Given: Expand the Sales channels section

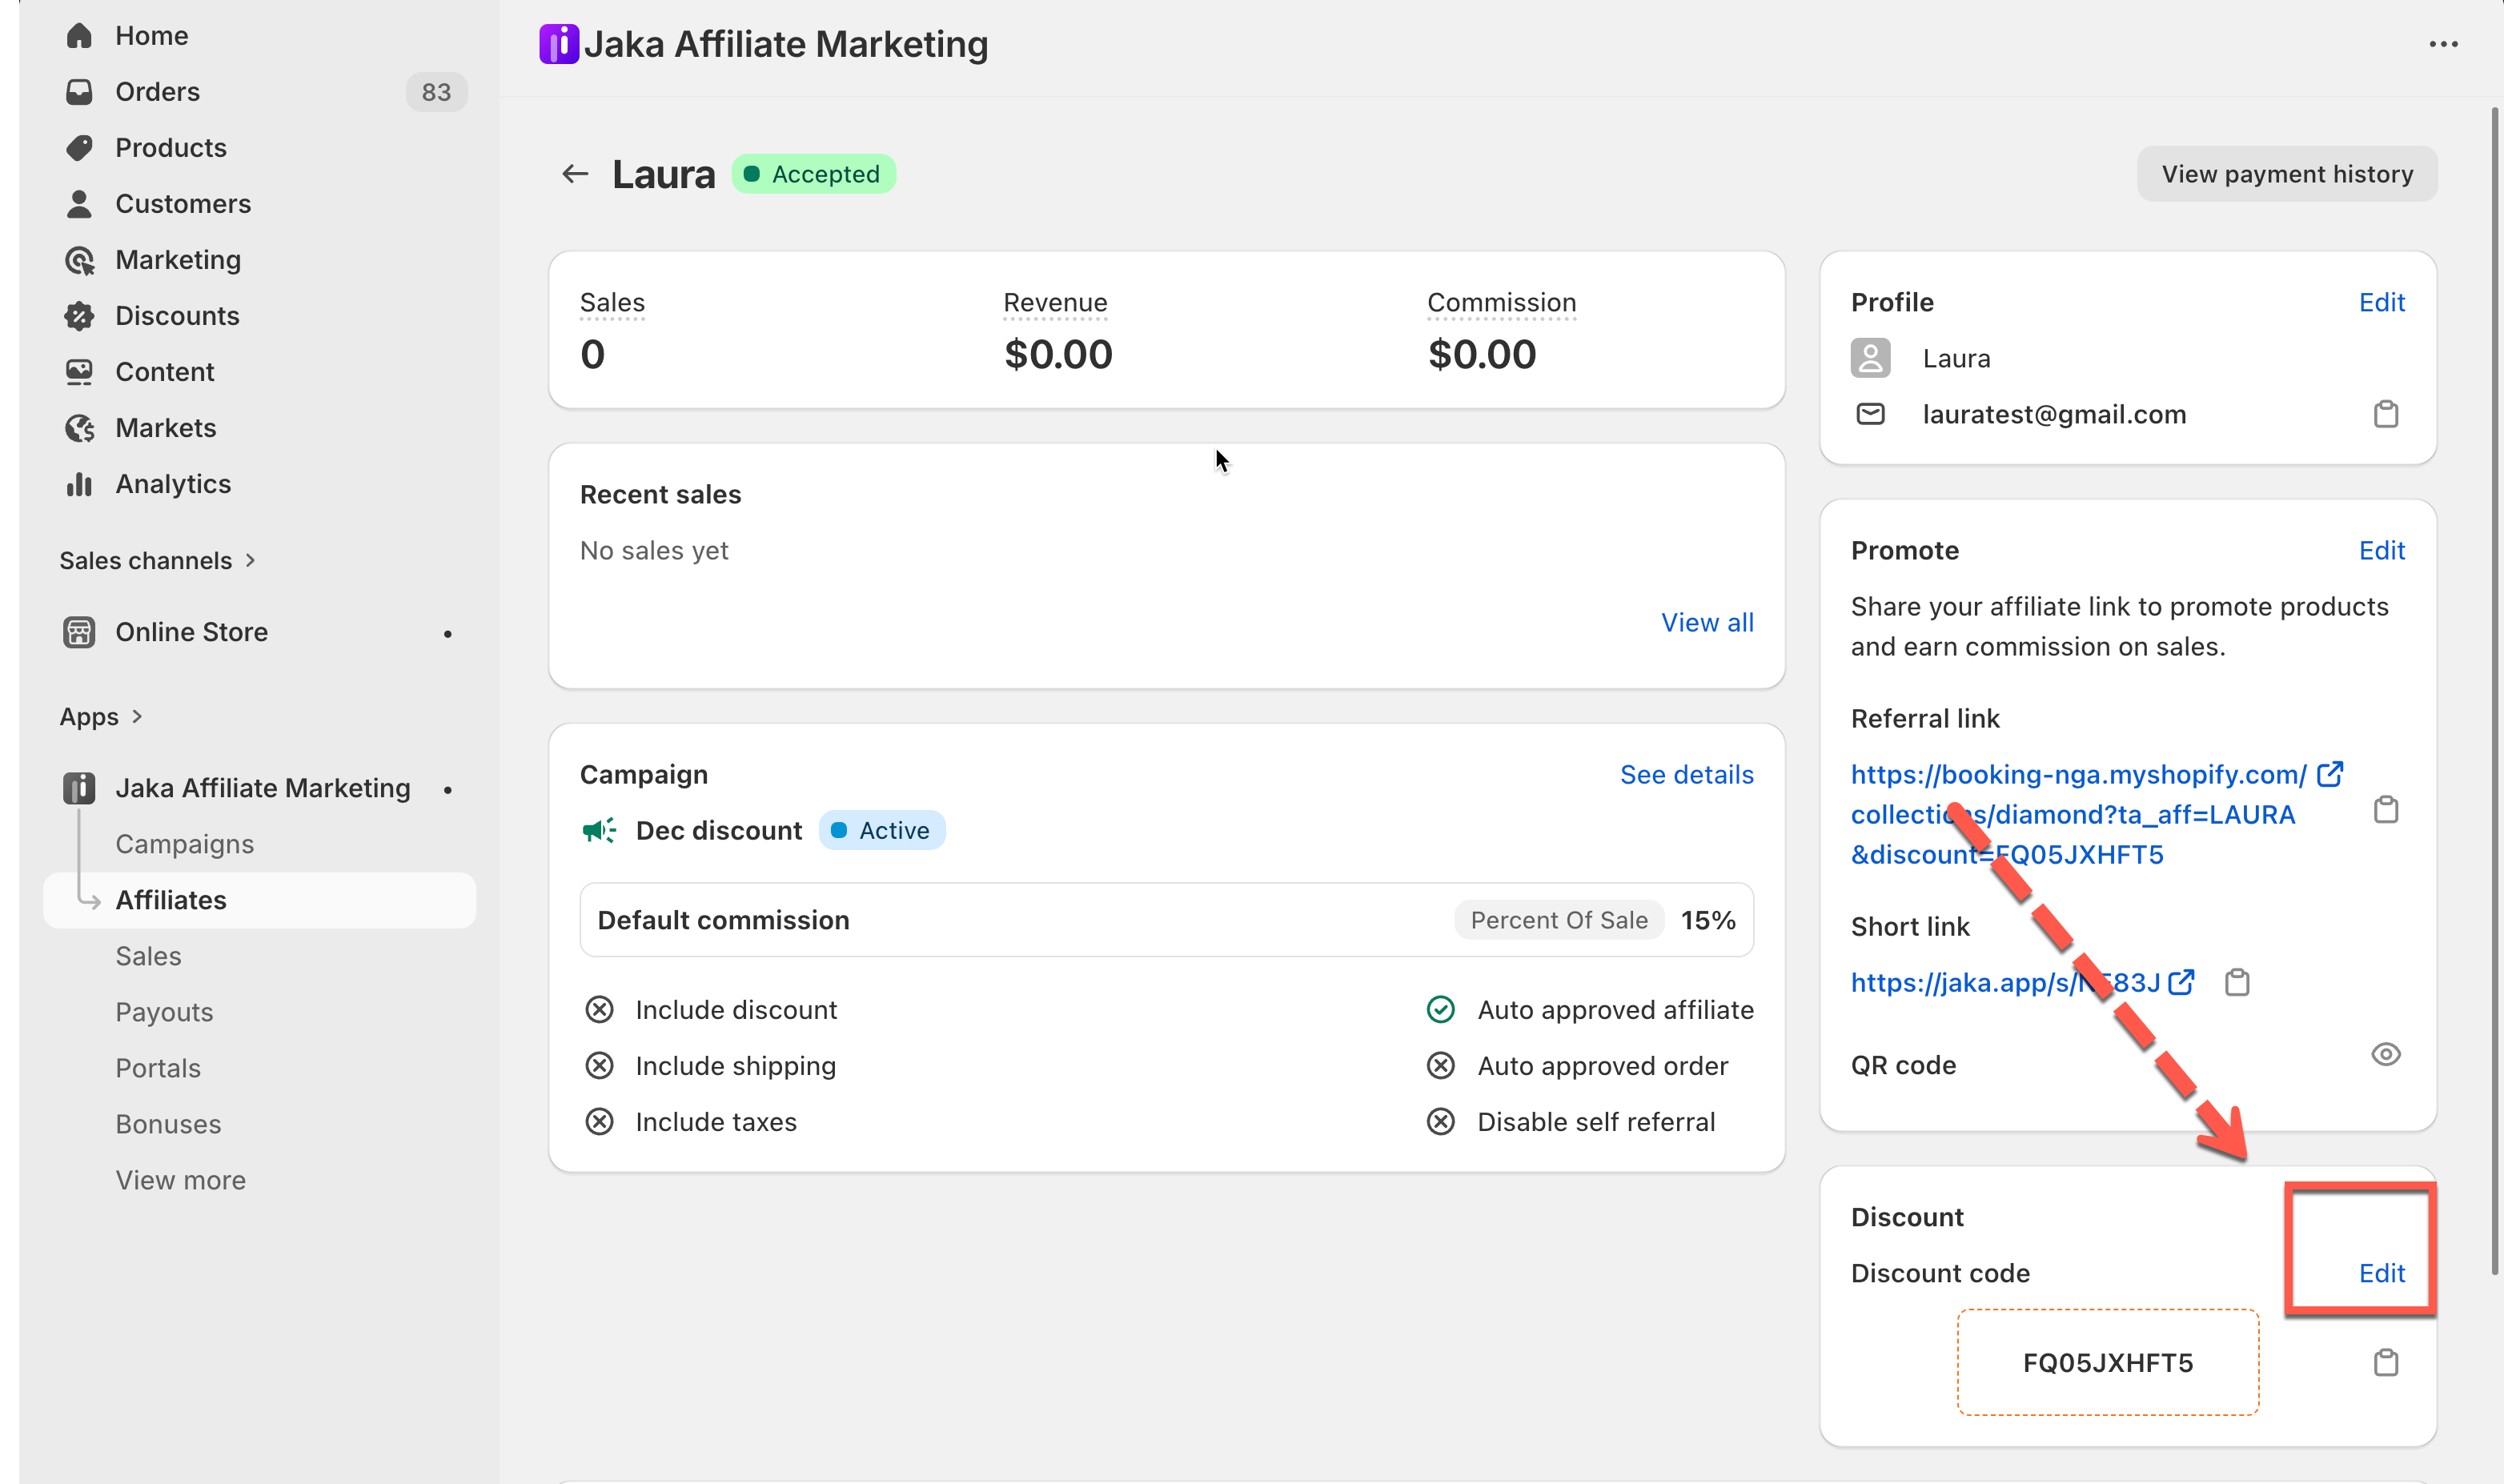Looking at the screenshot, I should (x=157, y=561).
